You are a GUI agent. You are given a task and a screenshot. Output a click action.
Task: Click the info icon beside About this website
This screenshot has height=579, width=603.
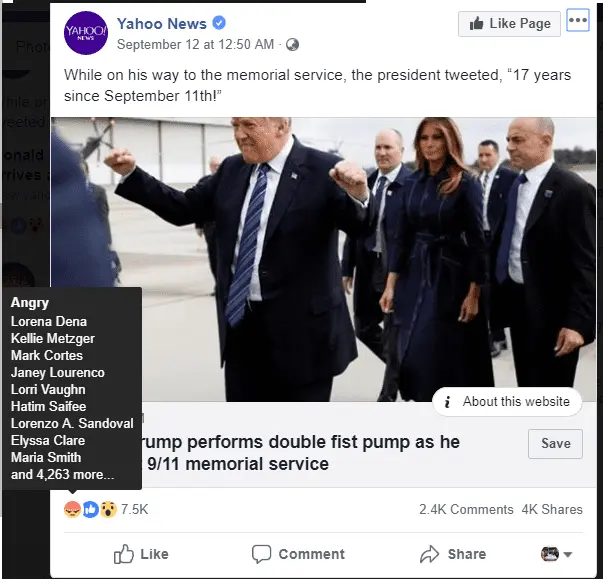point(447,402)
